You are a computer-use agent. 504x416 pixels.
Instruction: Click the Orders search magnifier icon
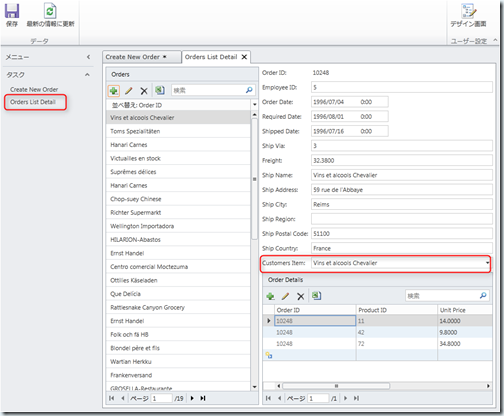tap(249, 90)
